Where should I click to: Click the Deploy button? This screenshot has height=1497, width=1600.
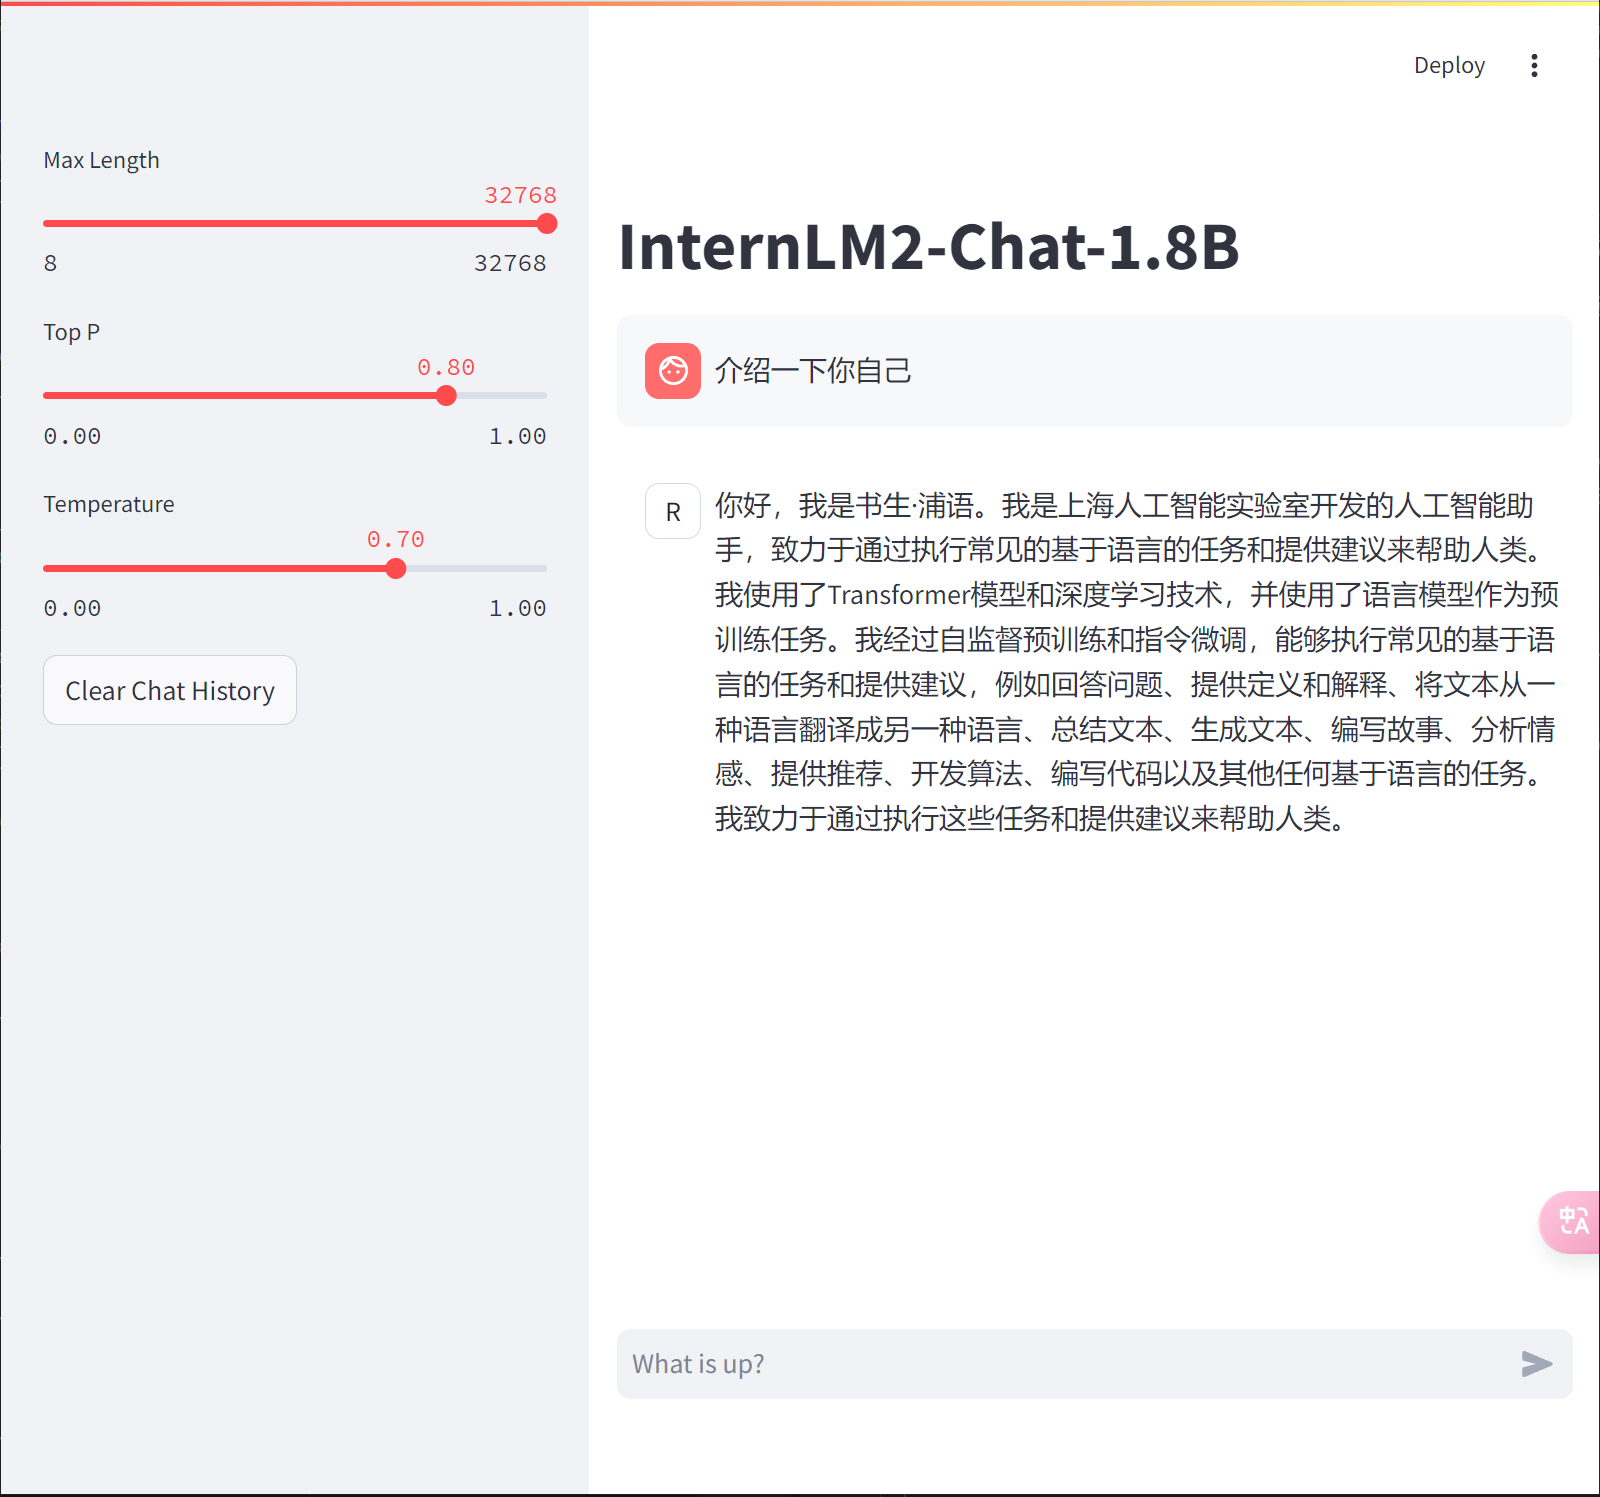[x=1449, y=66]
